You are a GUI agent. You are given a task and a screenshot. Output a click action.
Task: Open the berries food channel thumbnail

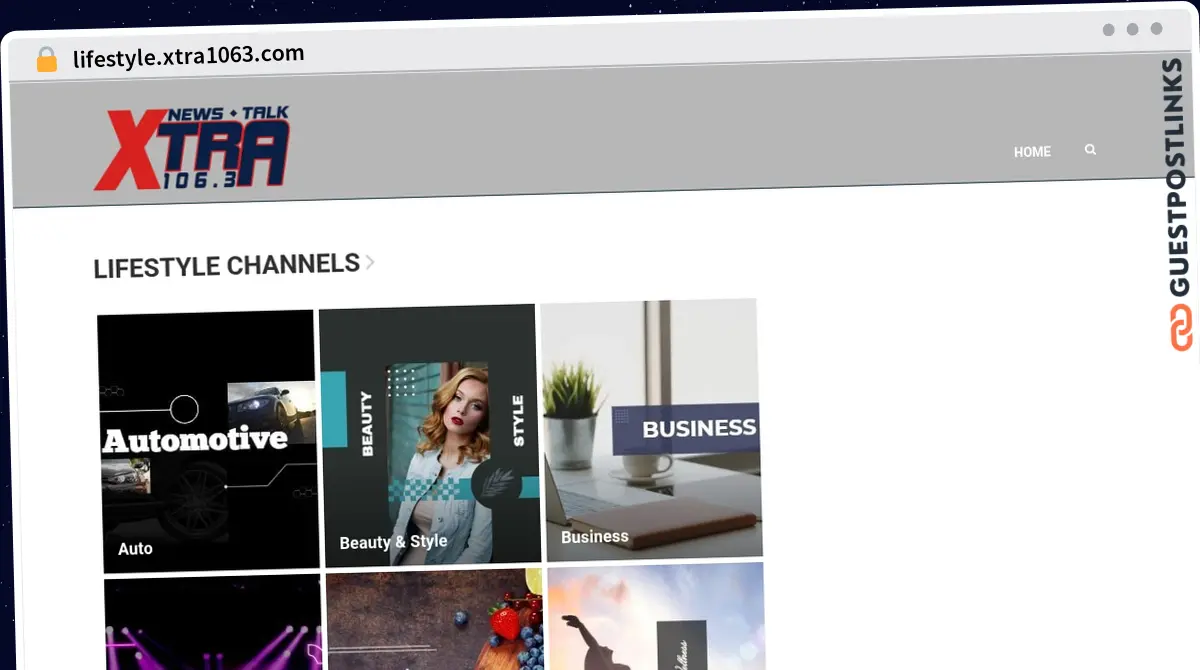coord(435,619)
